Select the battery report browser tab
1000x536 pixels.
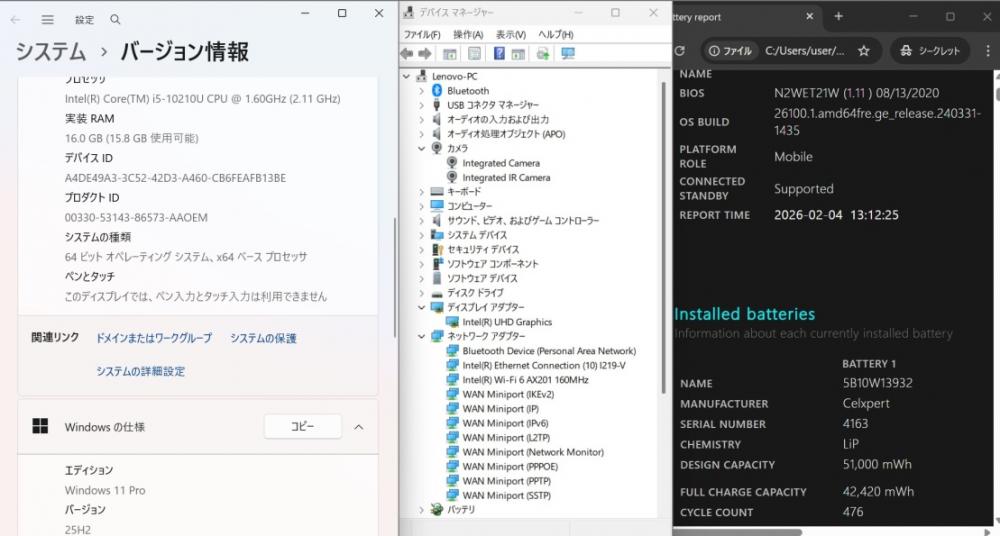740,17
